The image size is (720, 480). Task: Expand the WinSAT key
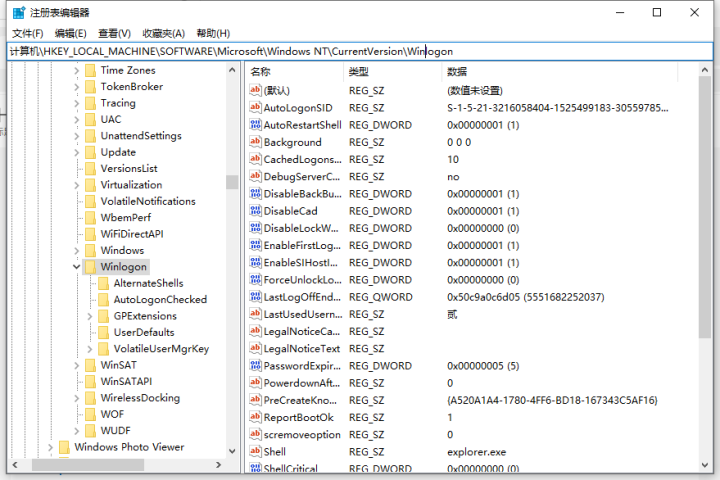coord(76,365)
